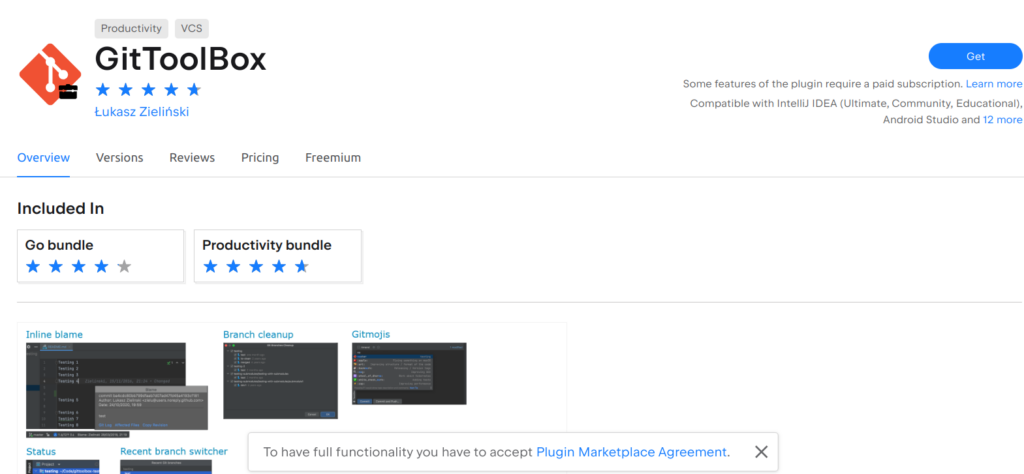Expand the 12 more compatible products link

[1002, 119]
